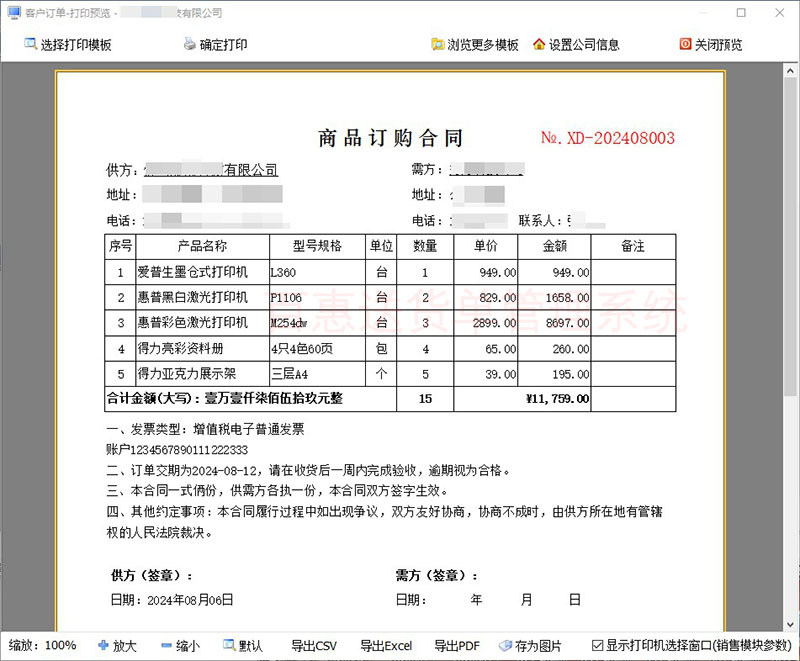Click the 选择打印模板 magnifier icon

pos(30,44)
